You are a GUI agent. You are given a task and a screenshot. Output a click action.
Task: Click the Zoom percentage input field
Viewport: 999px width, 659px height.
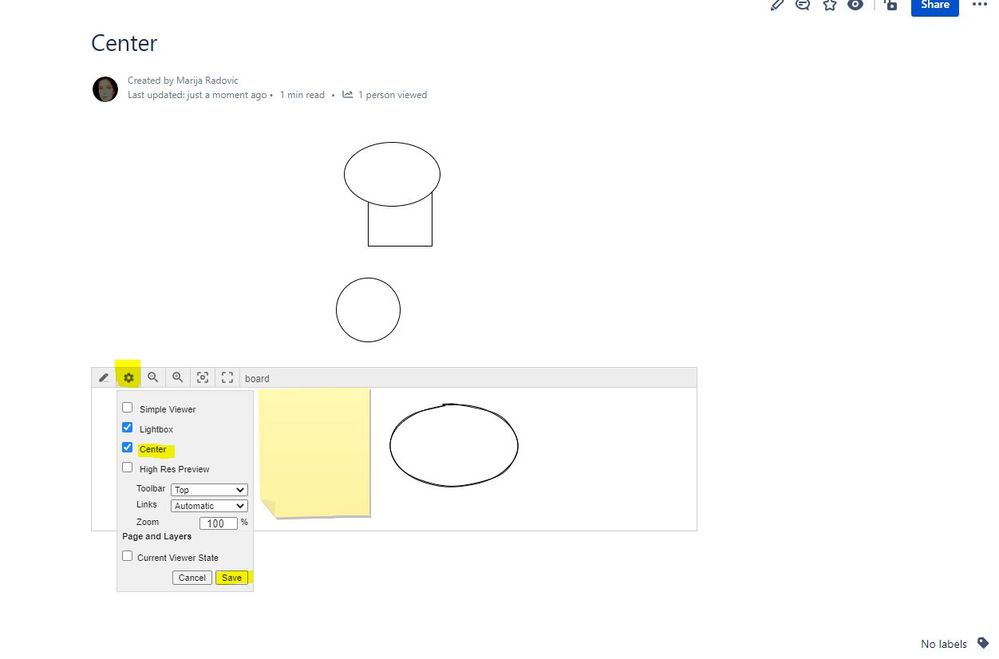pyautogui.click(x=218, y=523)
